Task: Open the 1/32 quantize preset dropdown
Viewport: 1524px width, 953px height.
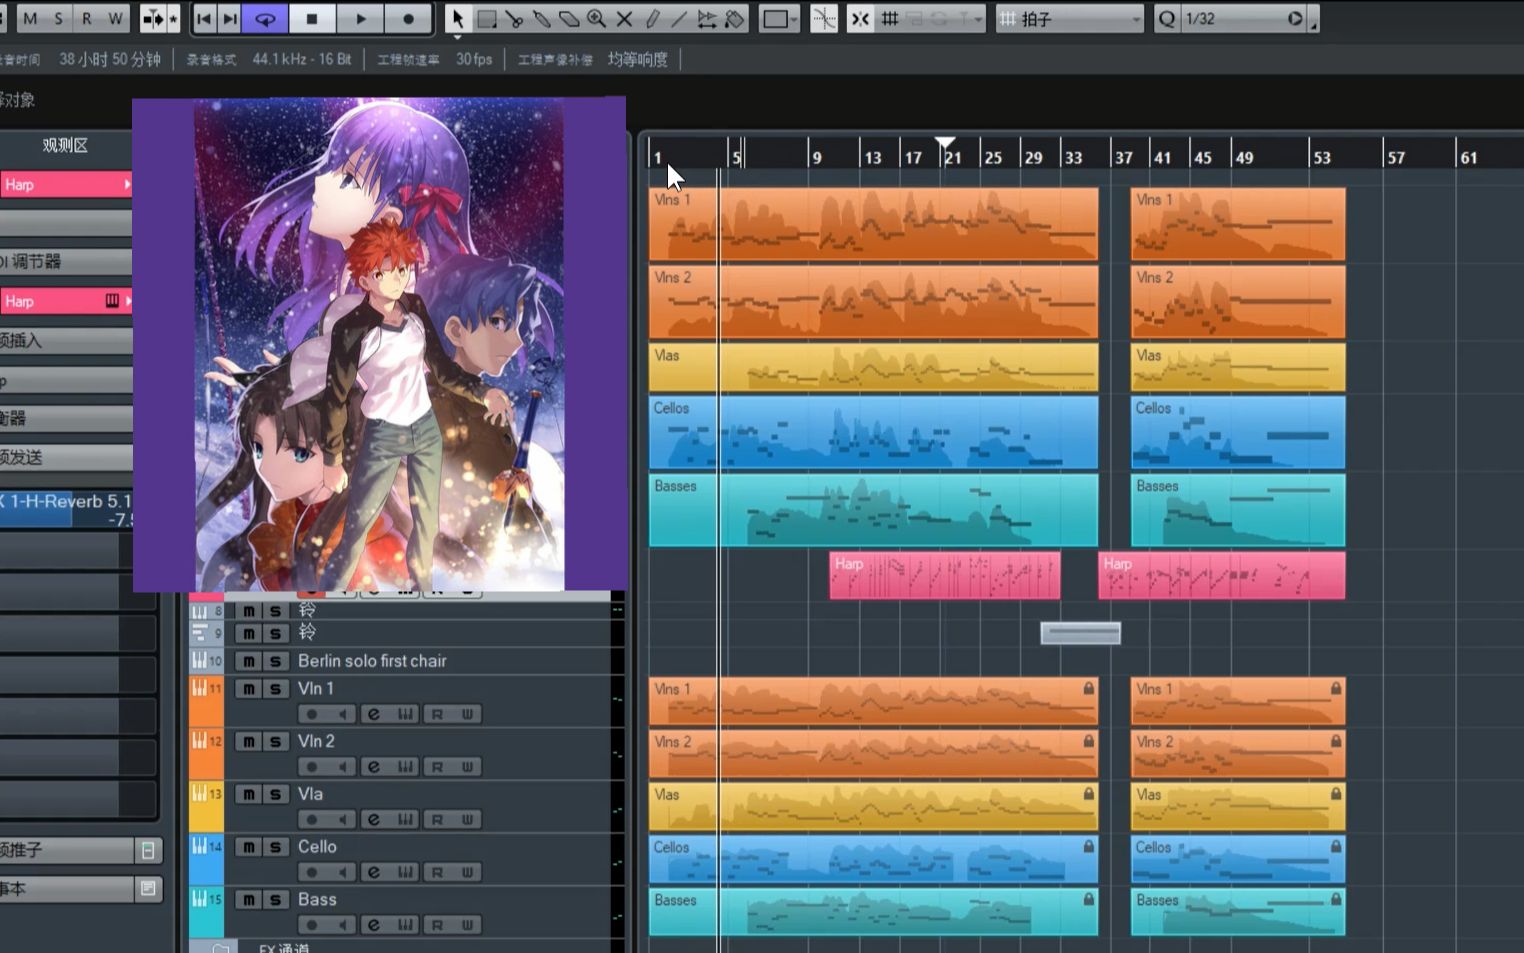Action: pos(1244,19)
